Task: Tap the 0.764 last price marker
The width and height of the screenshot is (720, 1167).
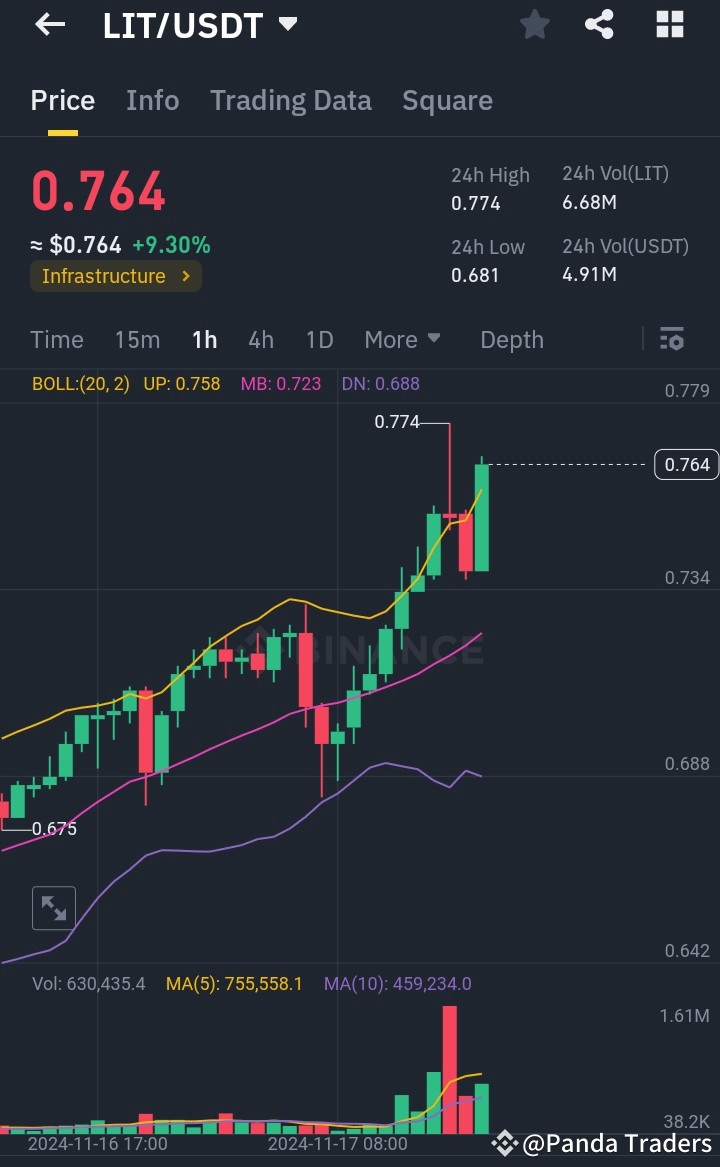Action: tap(686, 464)
